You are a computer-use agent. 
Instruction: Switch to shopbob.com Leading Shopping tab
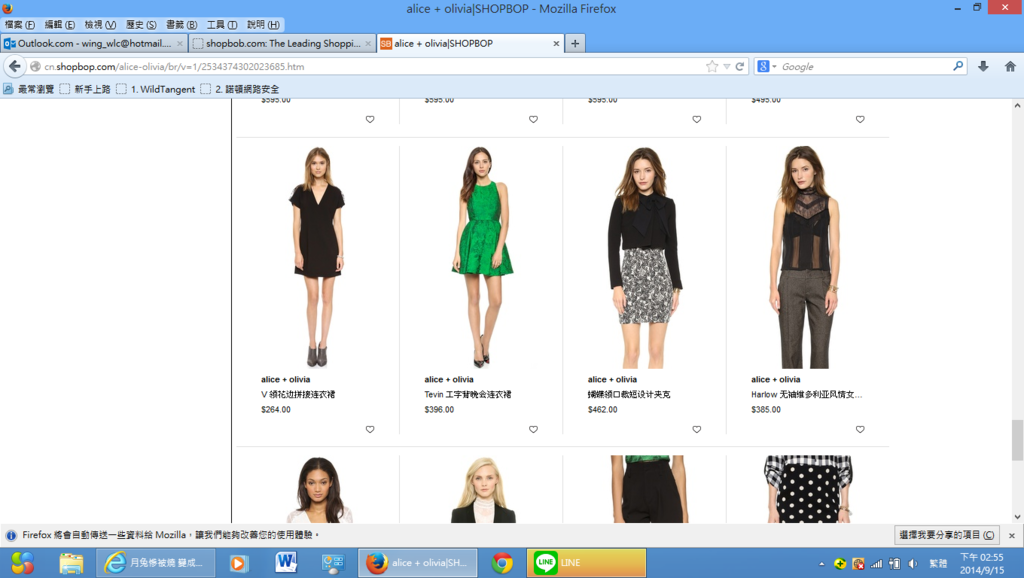(x=281, y=43)
